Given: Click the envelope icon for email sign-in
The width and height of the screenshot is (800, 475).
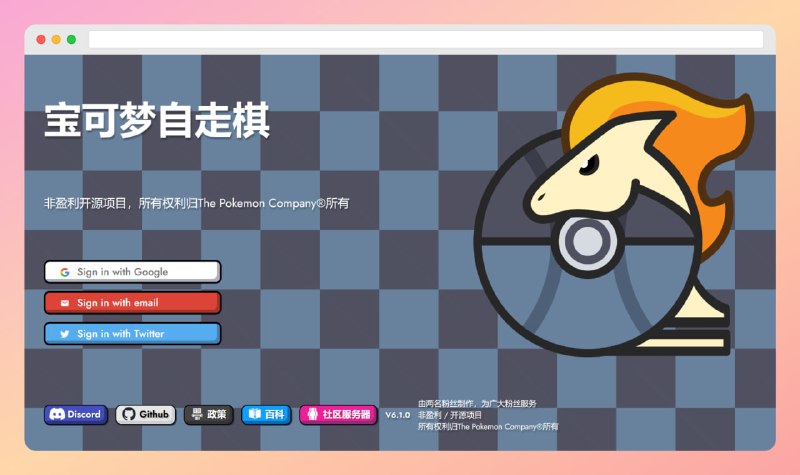Looking at the screenshot, I should click(64, 303).
